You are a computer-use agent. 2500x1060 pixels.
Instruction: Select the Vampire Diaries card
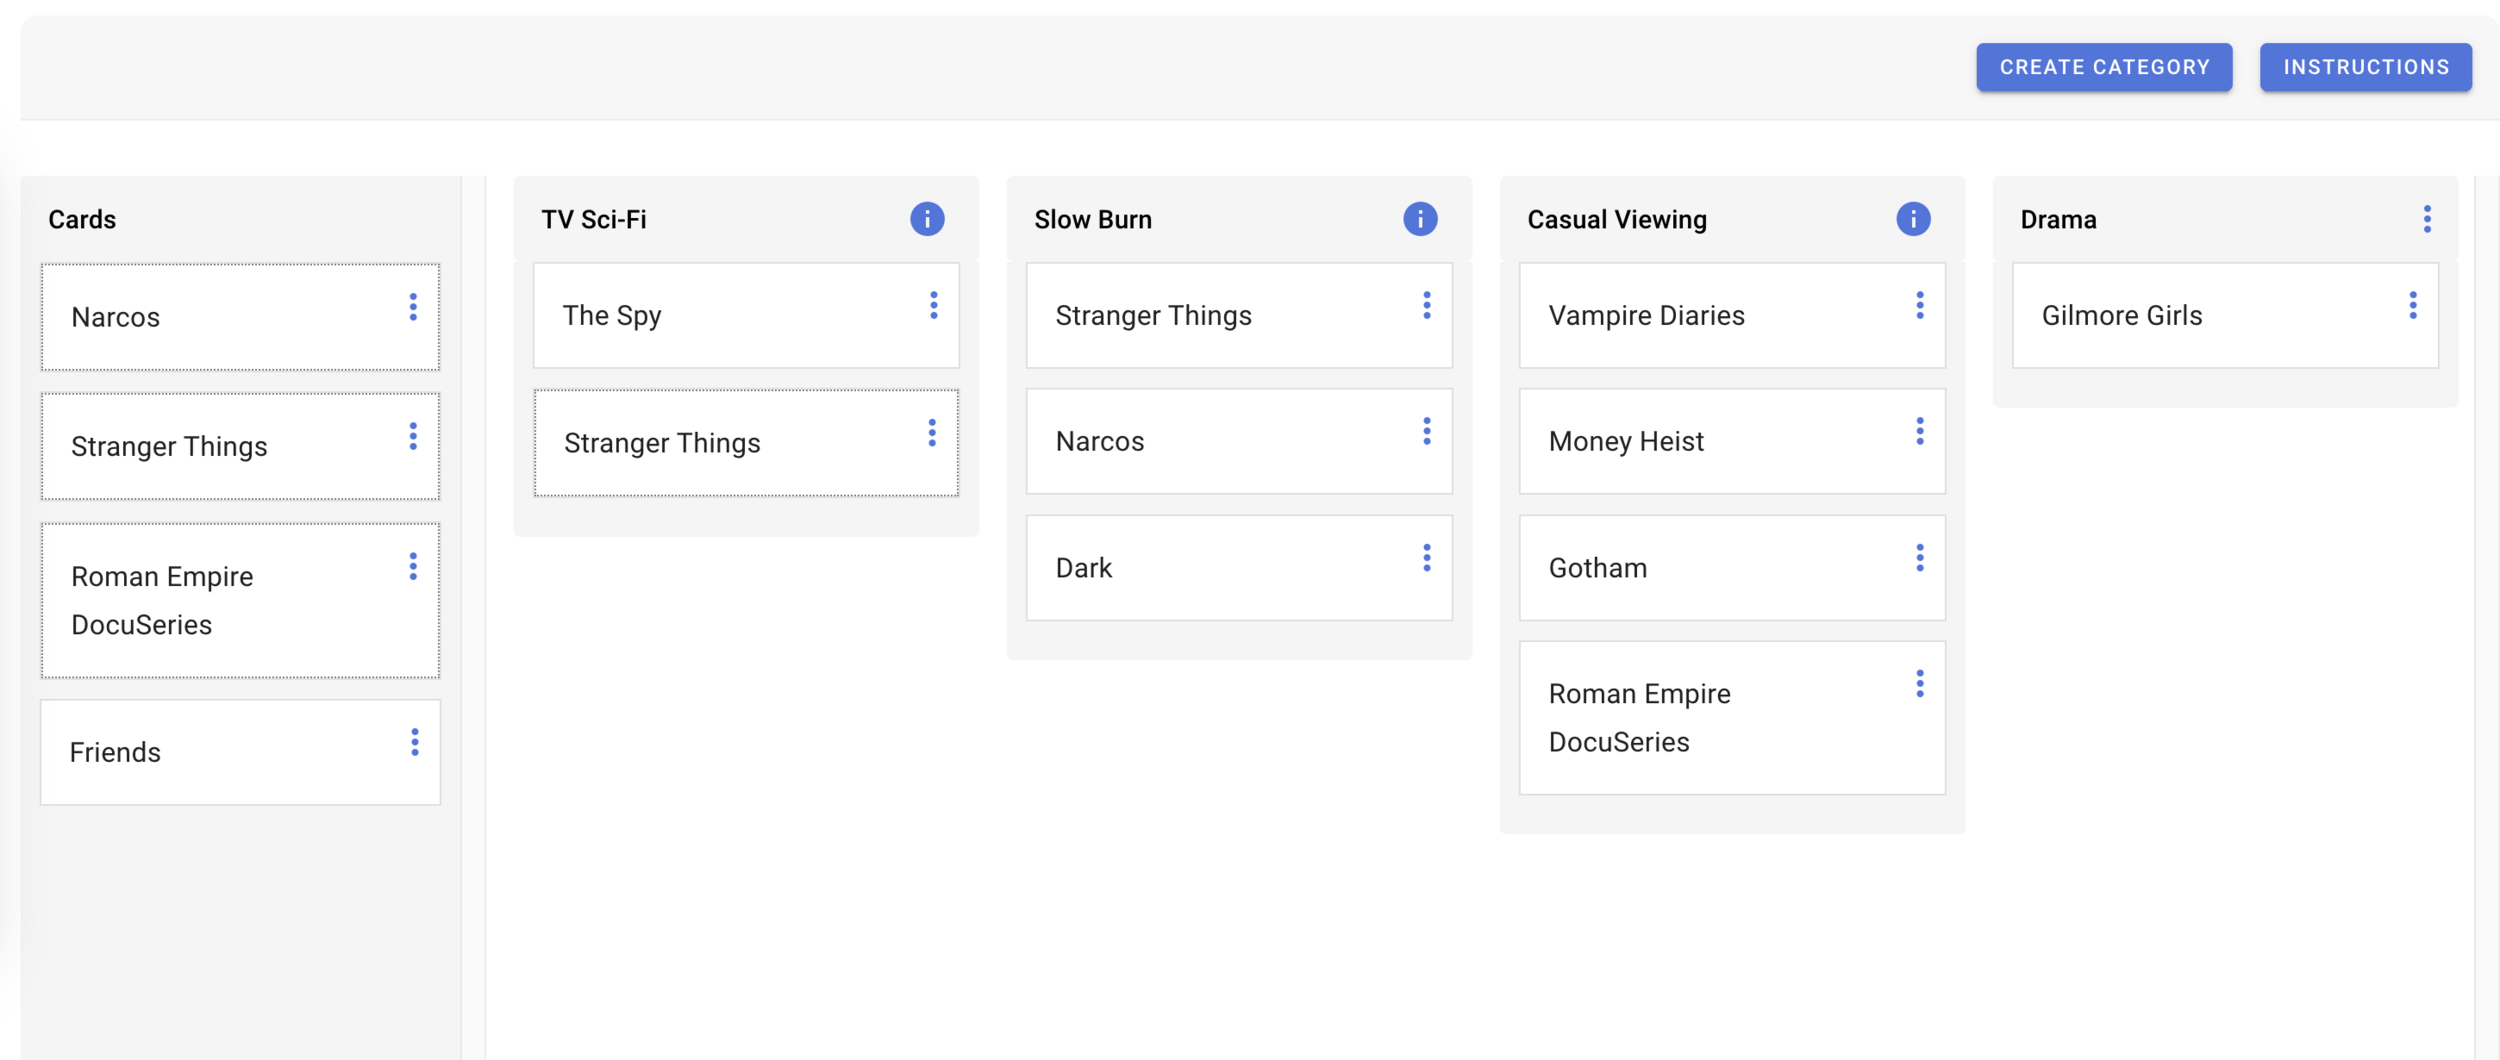(1732, 315)
